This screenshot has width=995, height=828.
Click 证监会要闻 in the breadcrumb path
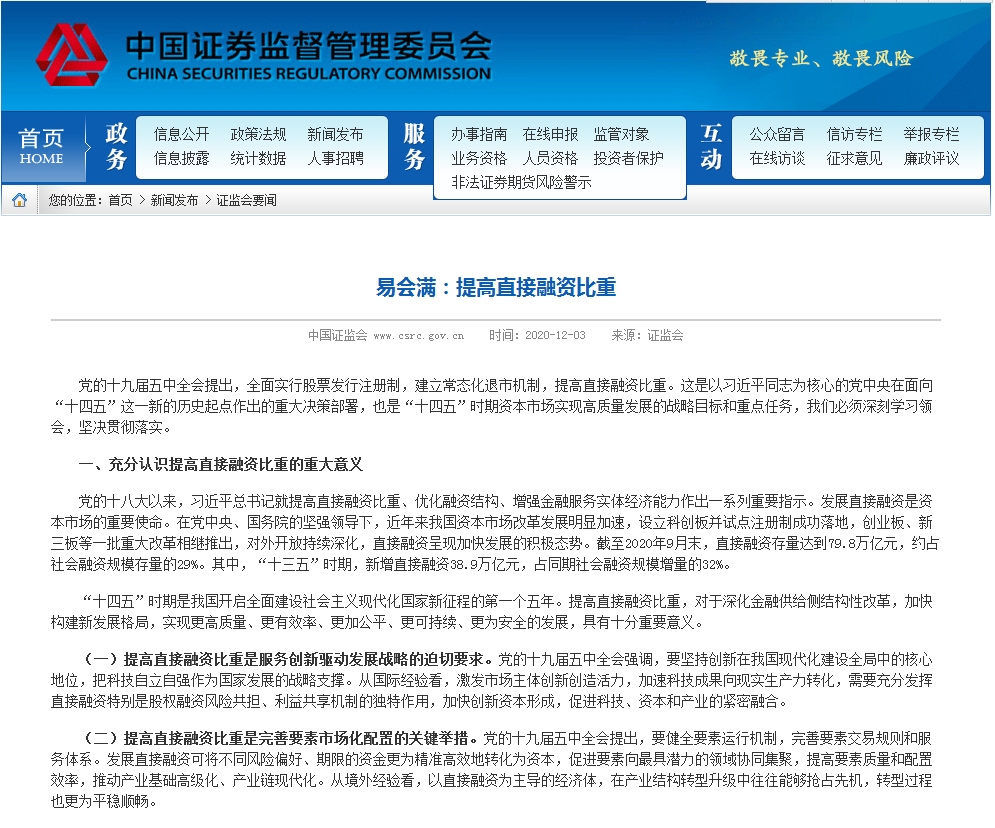pyautogui.click(x=246, y=200)
